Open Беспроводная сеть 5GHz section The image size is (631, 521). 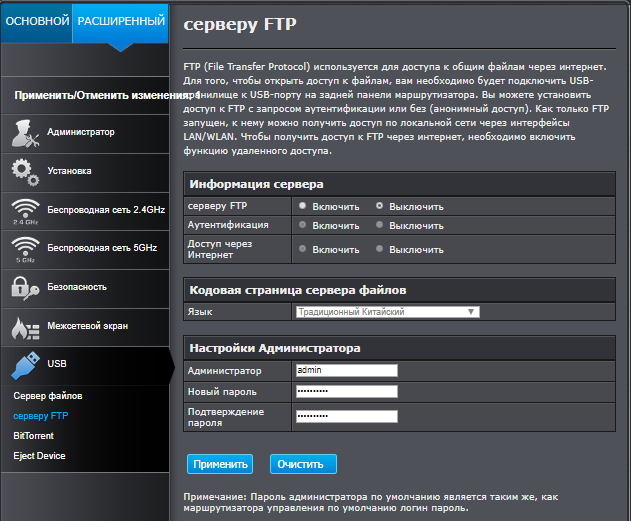(x=85, y=249)
